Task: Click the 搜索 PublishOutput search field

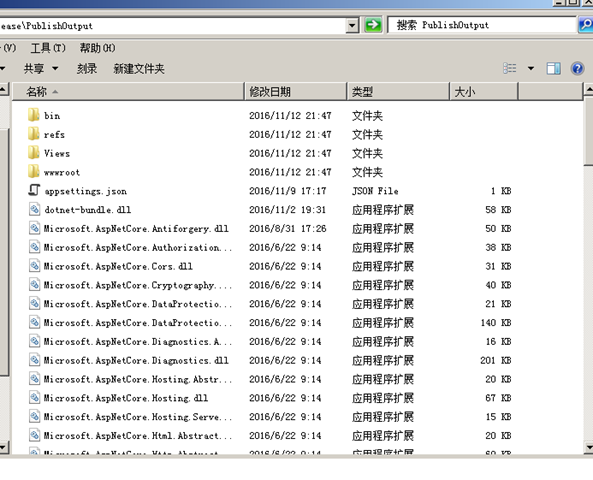Action: pos(481,25)
